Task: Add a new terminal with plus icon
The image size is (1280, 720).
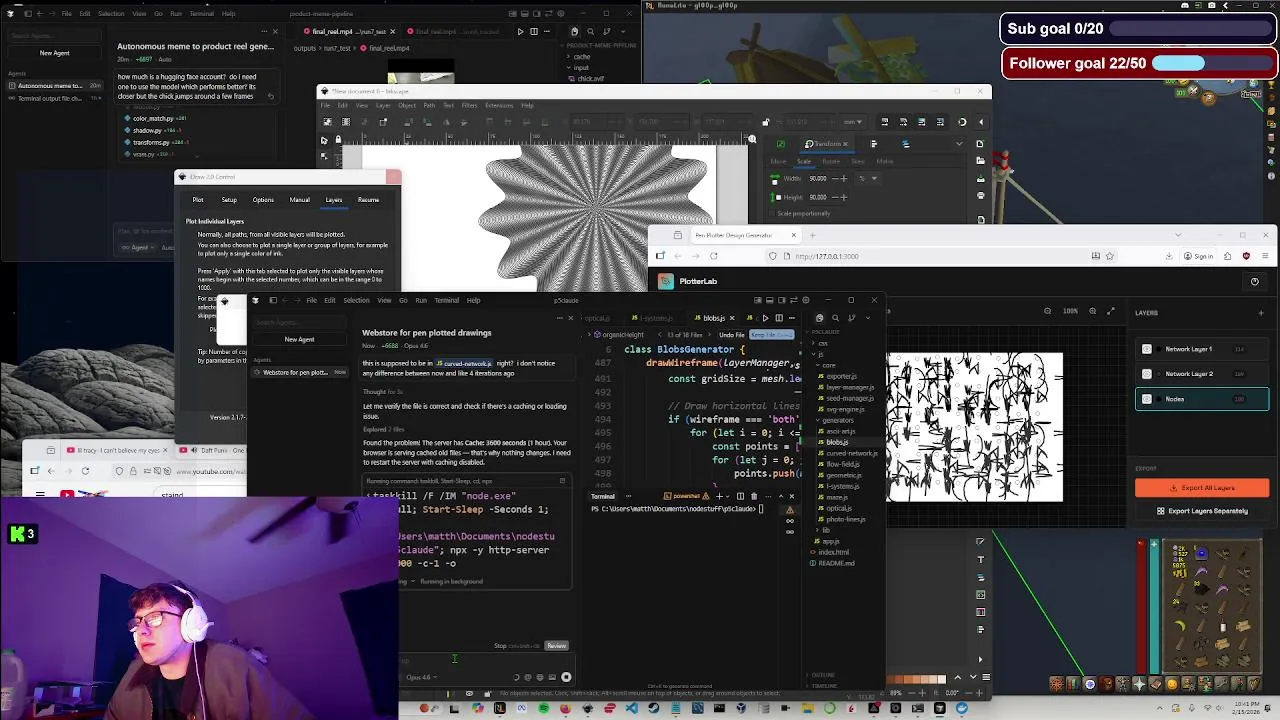Action: (x=719, y=496)
